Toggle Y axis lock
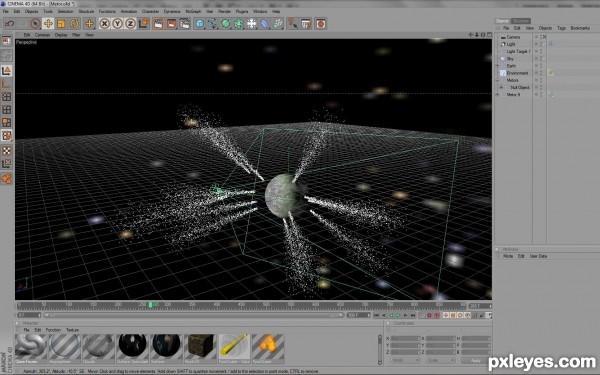This screenshot has height=375, width=600. click(x=117, y=24)
